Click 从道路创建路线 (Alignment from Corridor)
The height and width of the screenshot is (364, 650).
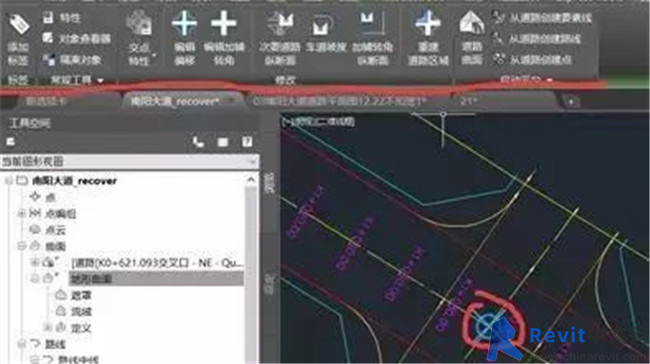(x=536, y=39)
